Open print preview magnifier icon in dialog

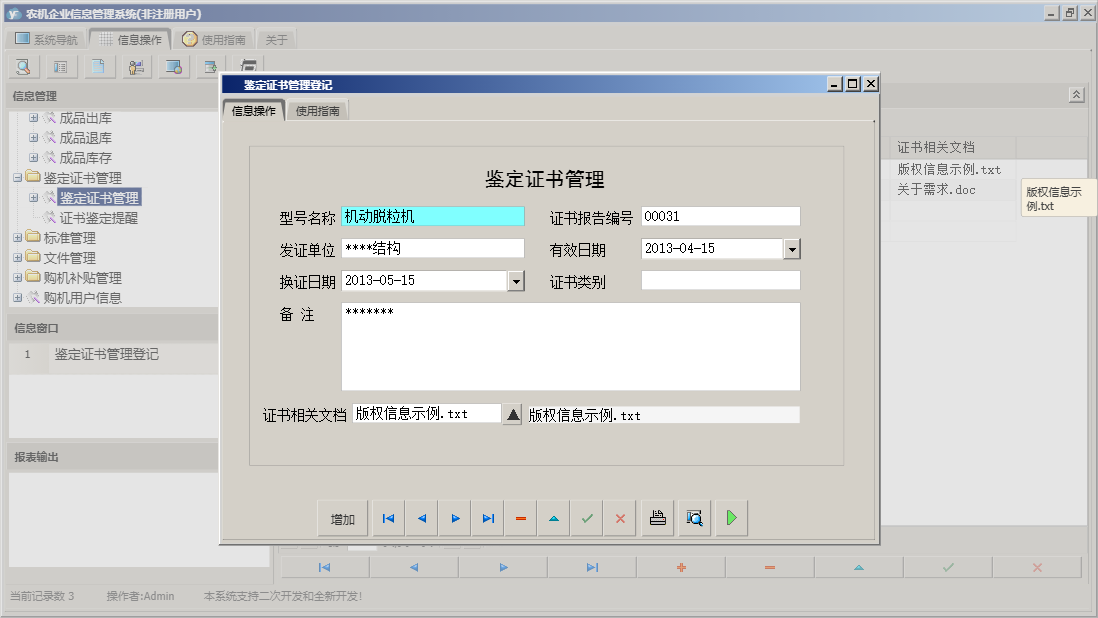tap(695, 519)
